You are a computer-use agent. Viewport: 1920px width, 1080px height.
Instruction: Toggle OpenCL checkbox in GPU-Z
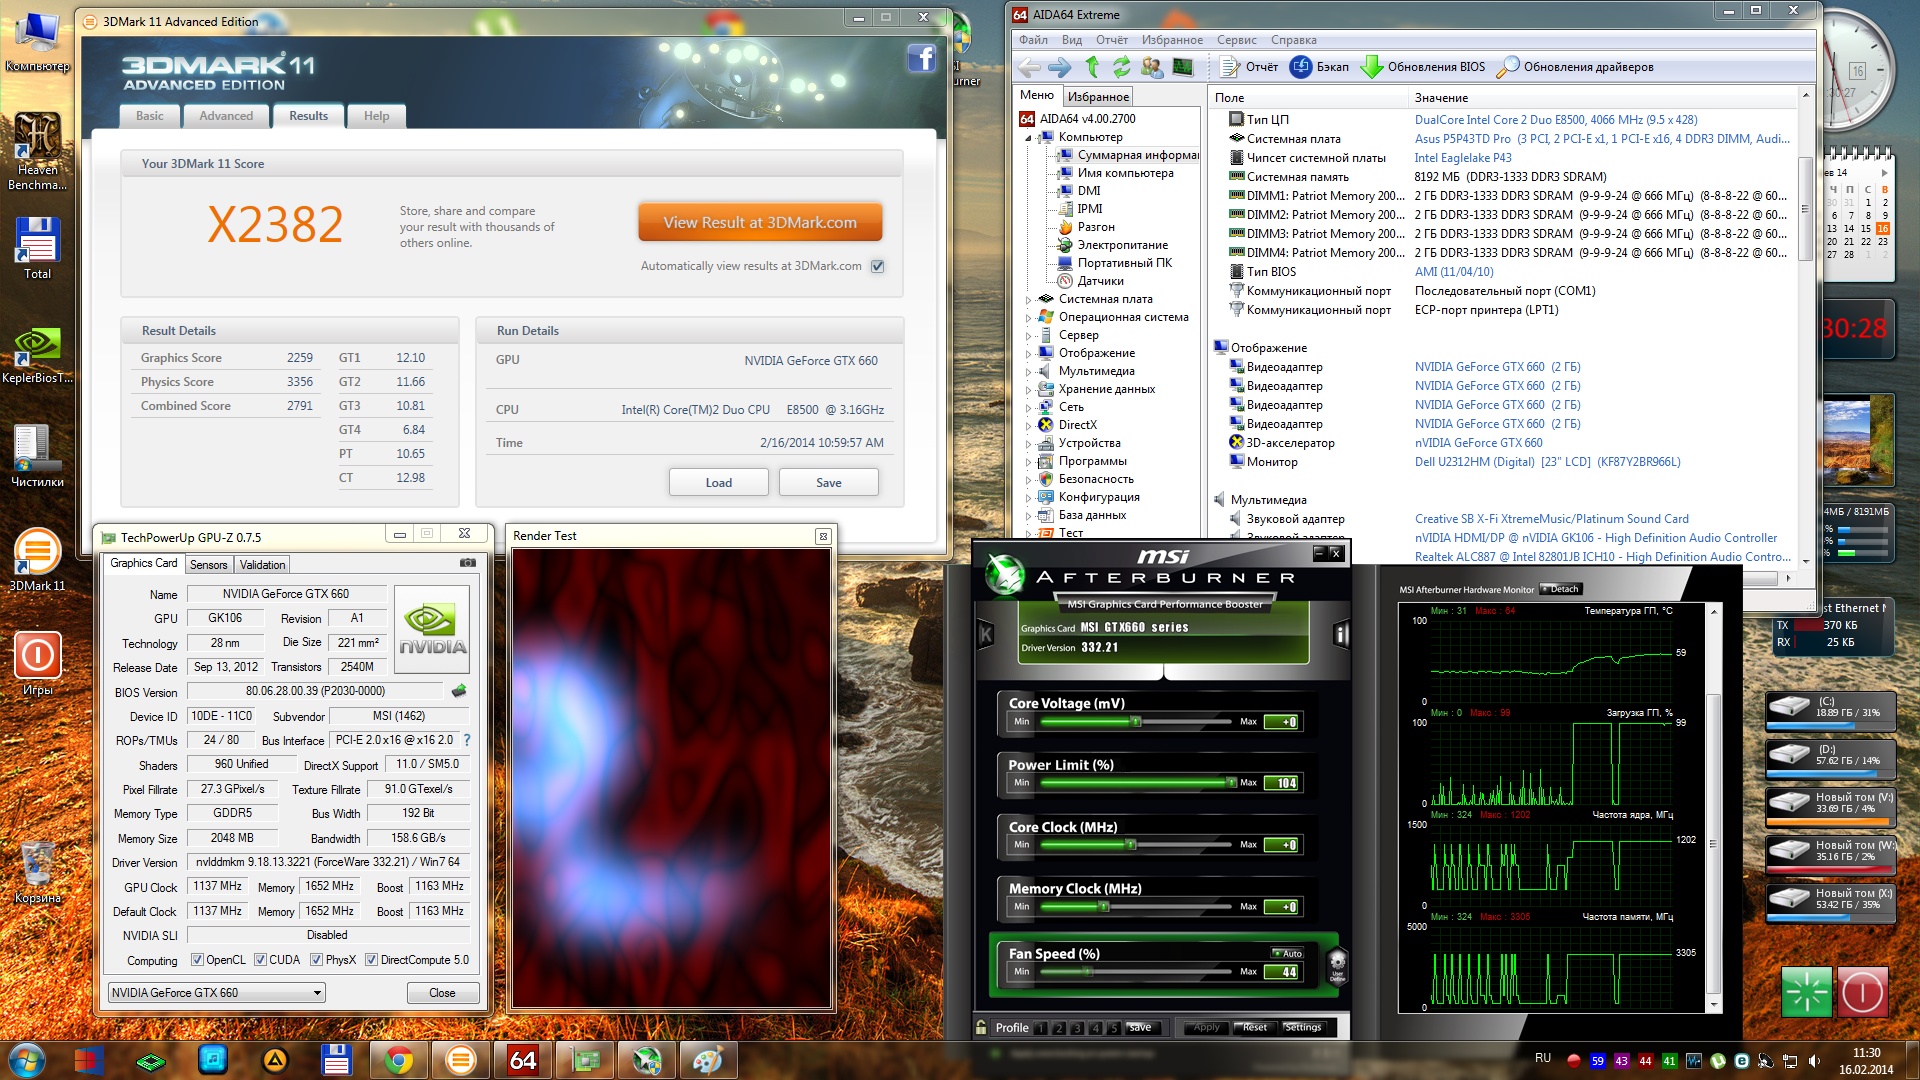[x=196, y=960]
